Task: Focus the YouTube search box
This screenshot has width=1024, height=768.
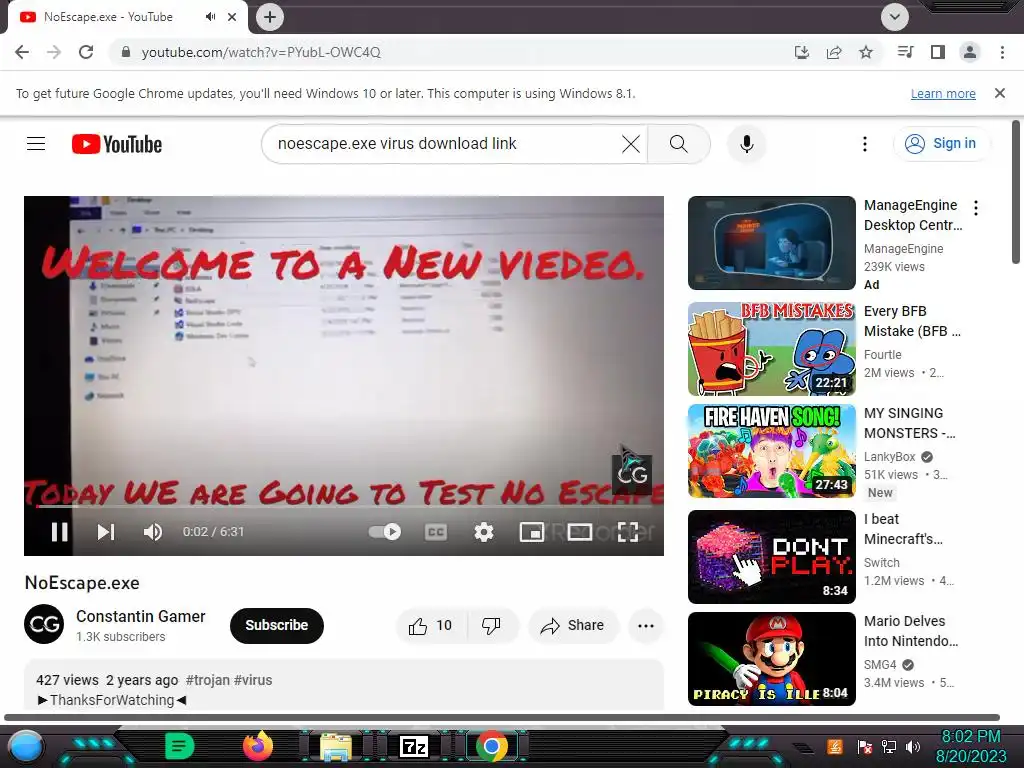Action: pos(444,144)
